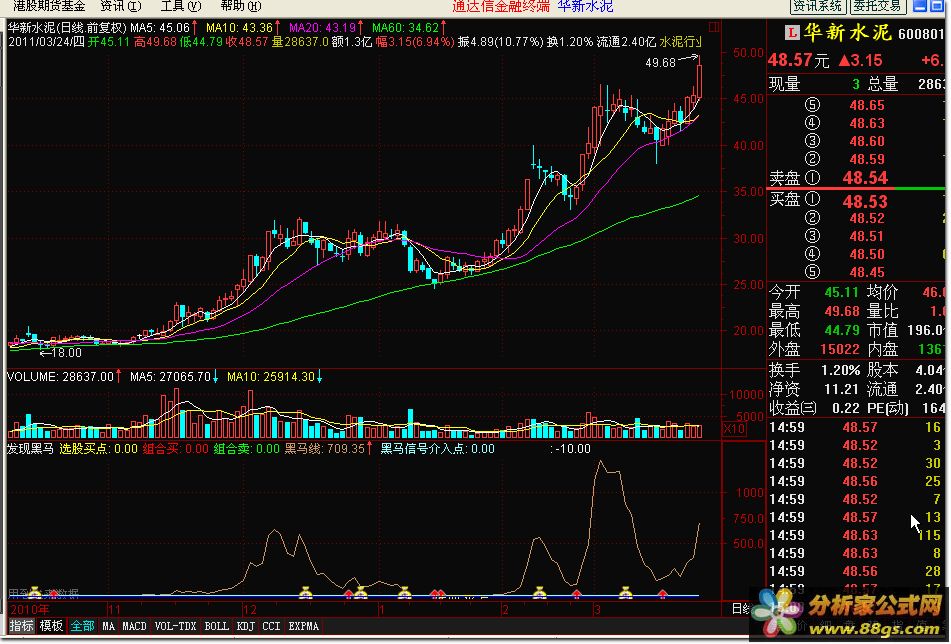Select the BOLL indicator tab
Viewport: 951px width, 644px height.
(217, 626)
